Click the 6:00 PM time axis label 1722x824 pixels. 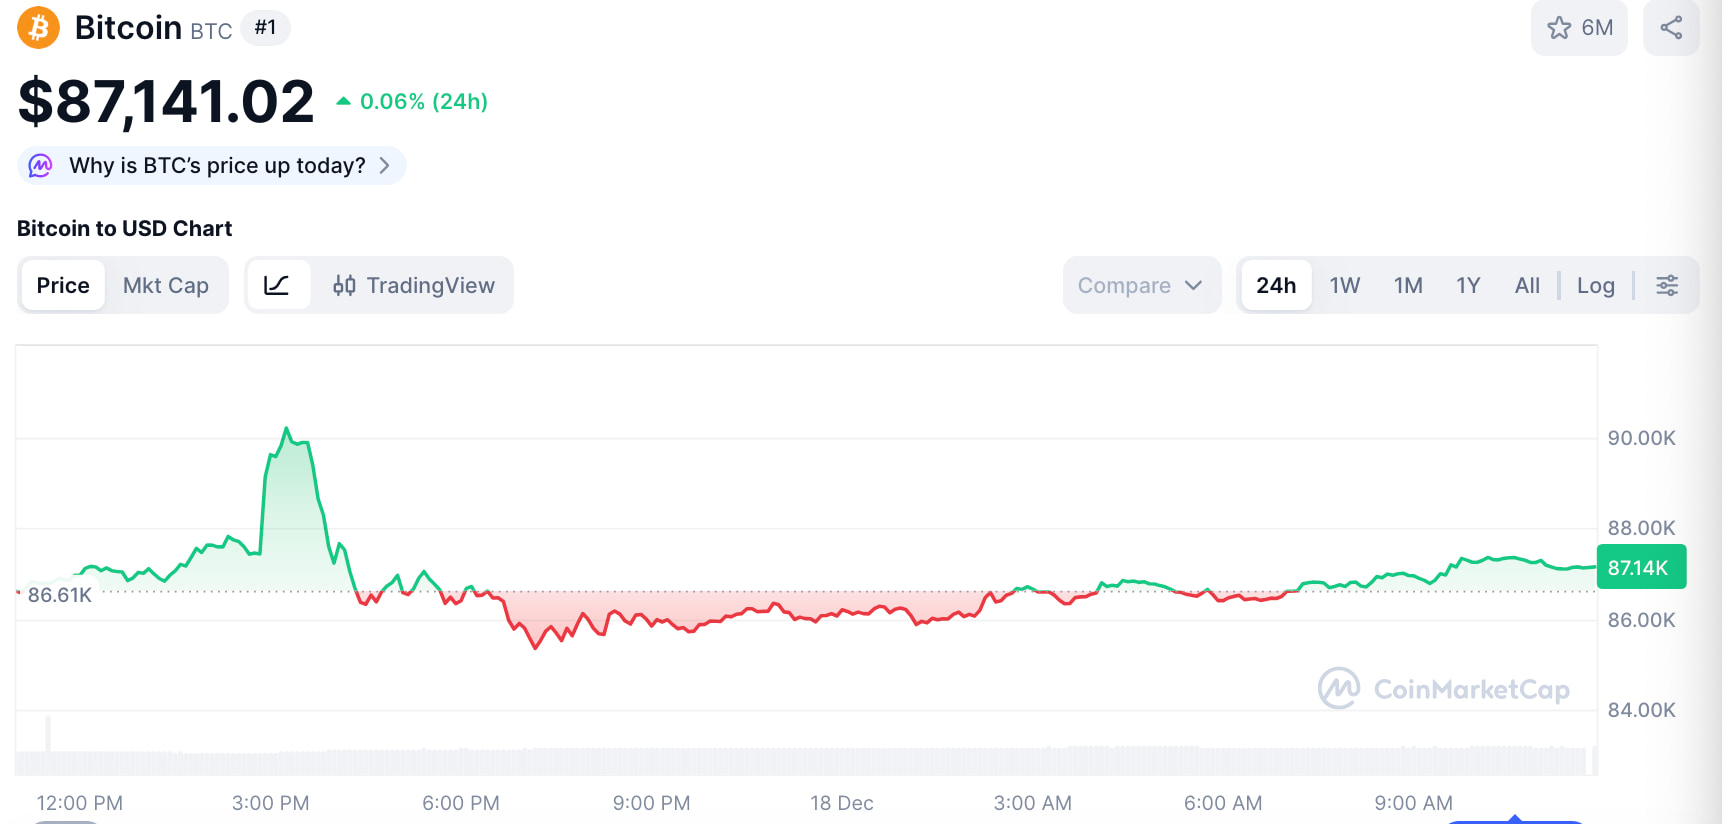coord(461,803)
